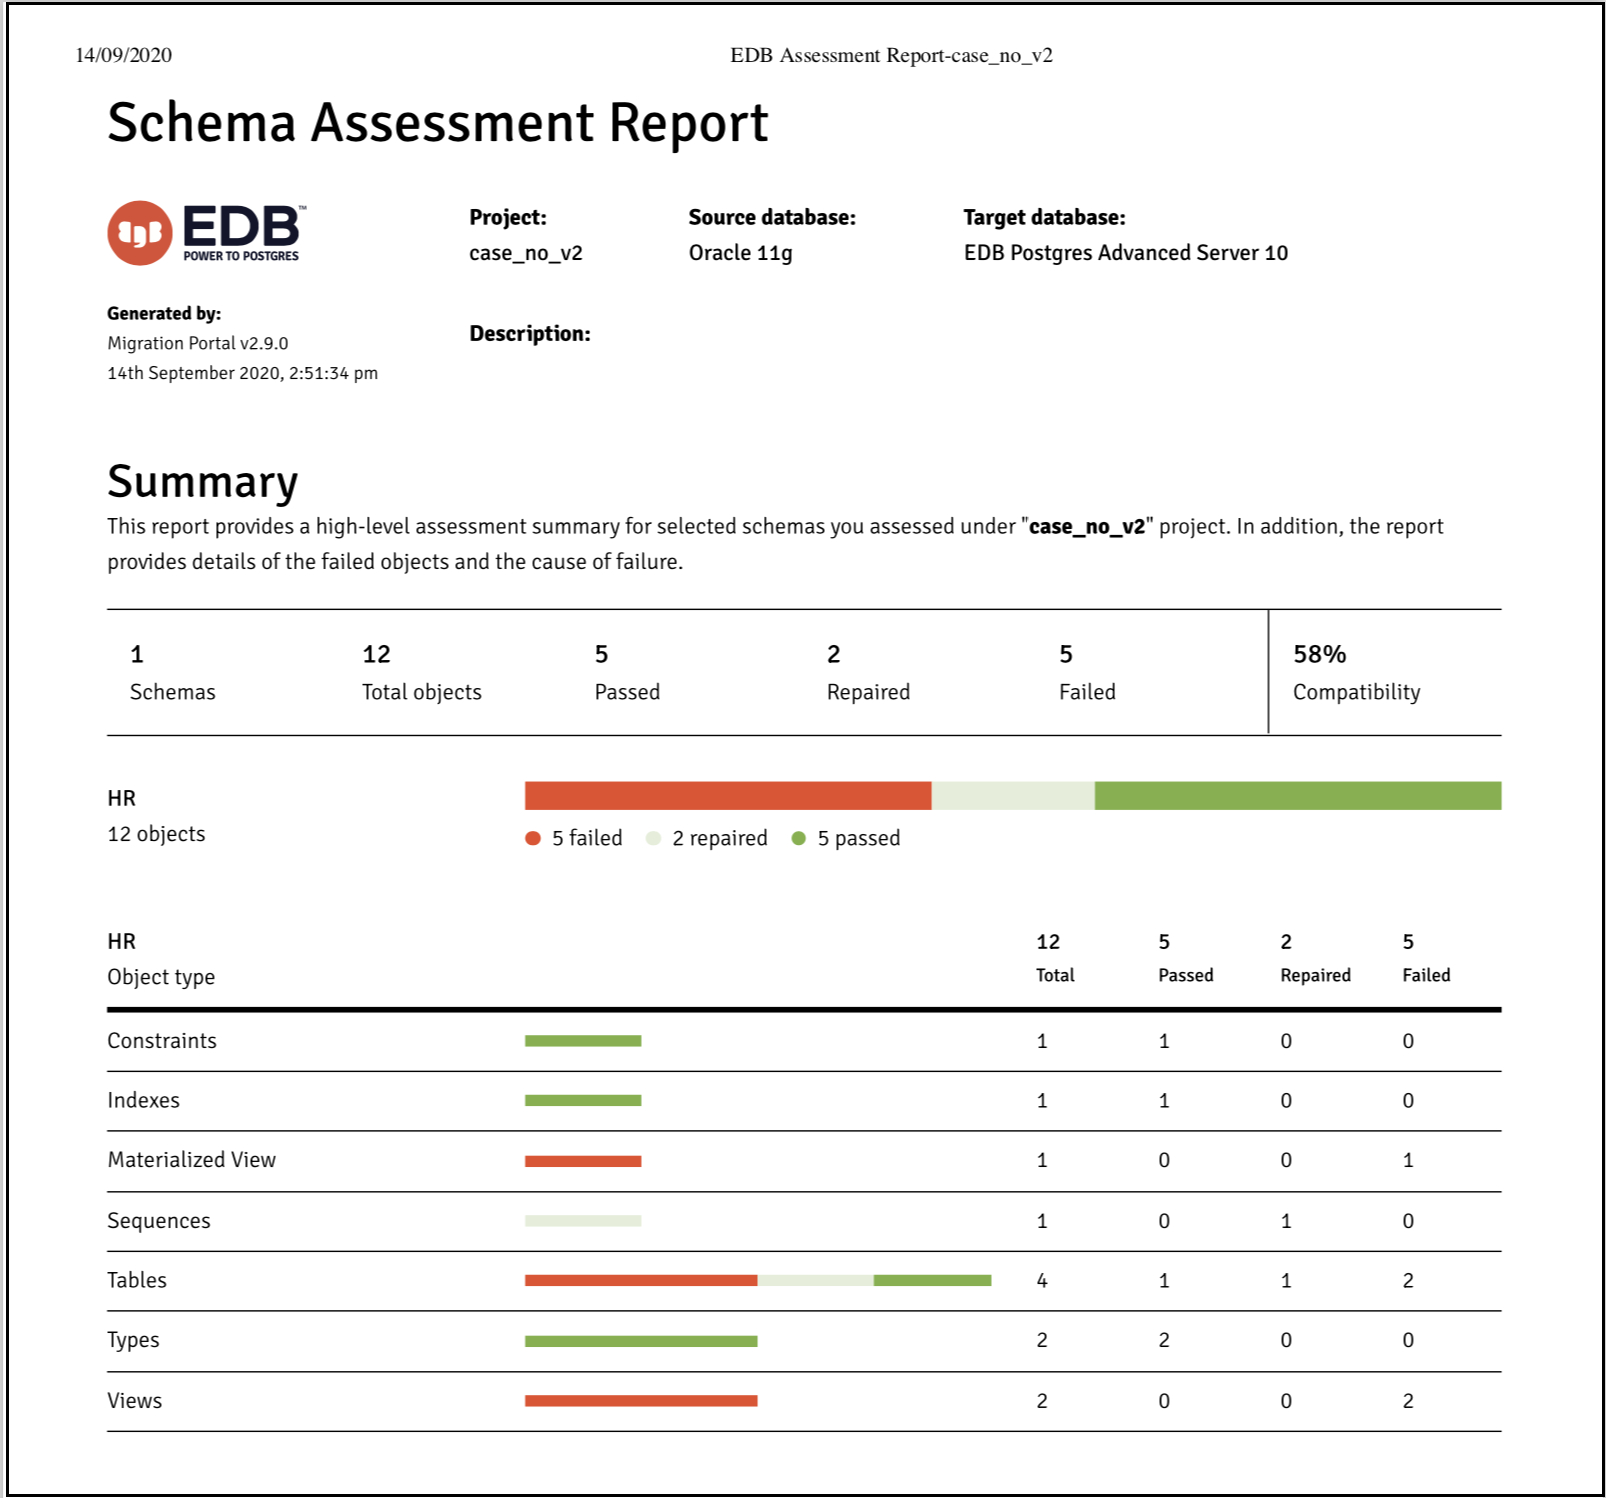The image size is (1606, 1498).
Task: Click Tables failed value 2
Action: 1408,1281
